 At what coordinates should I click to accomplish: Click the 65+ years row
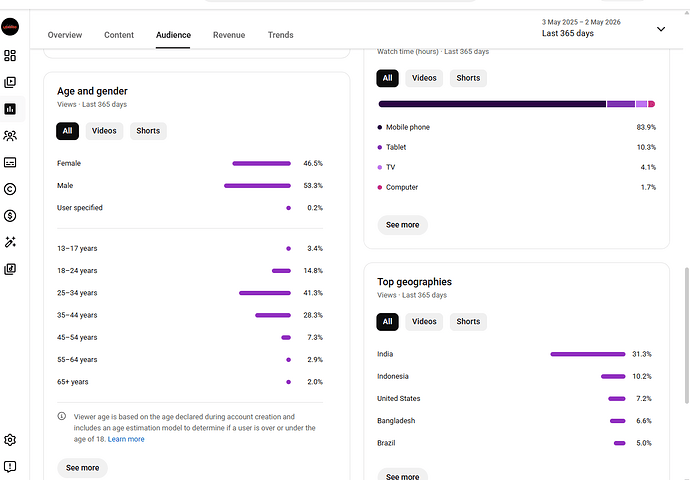tap(190, 382)
